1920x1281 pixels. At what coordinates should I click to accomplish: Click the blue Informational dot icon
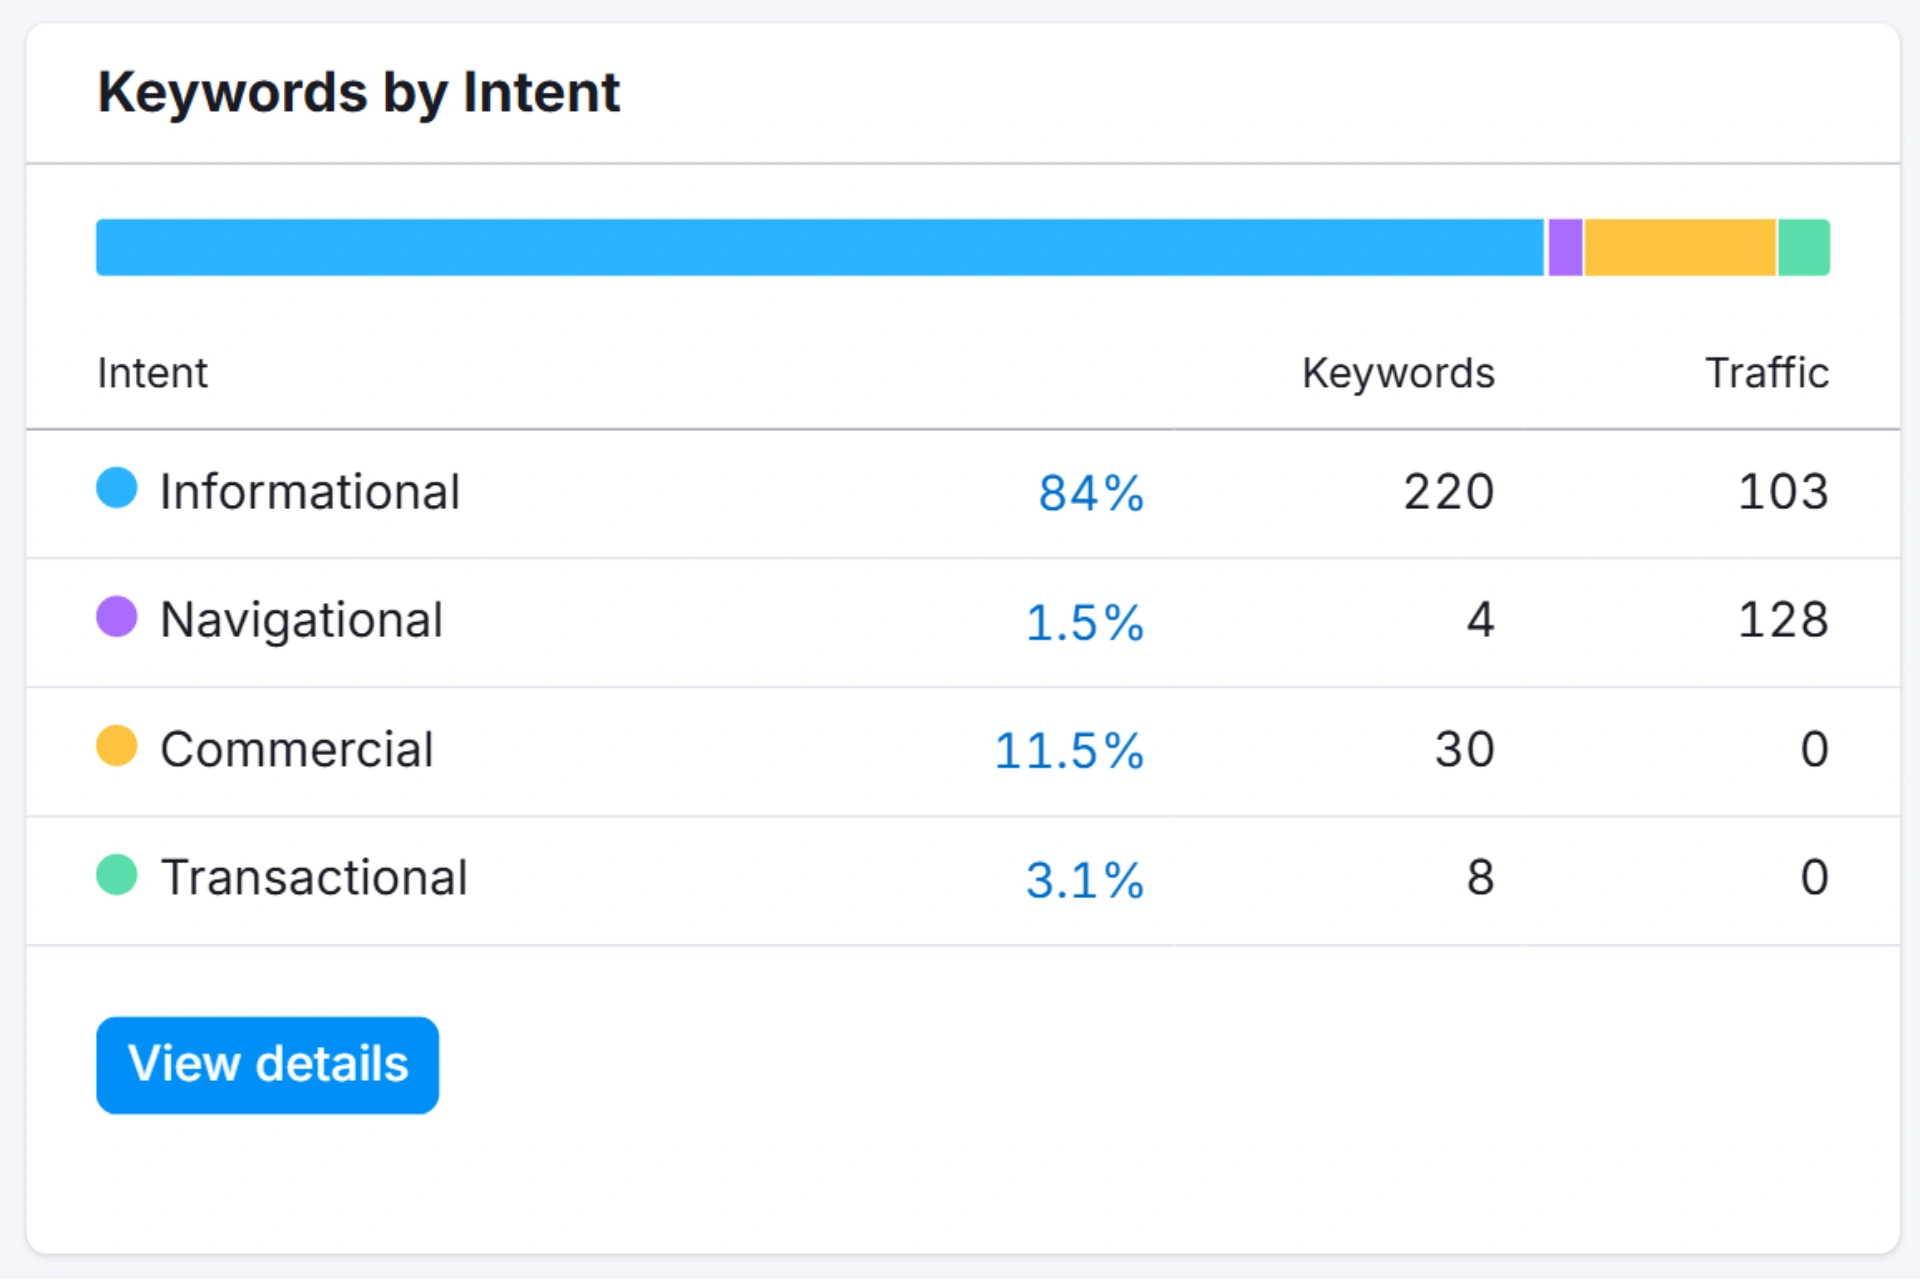pos(117,488)
